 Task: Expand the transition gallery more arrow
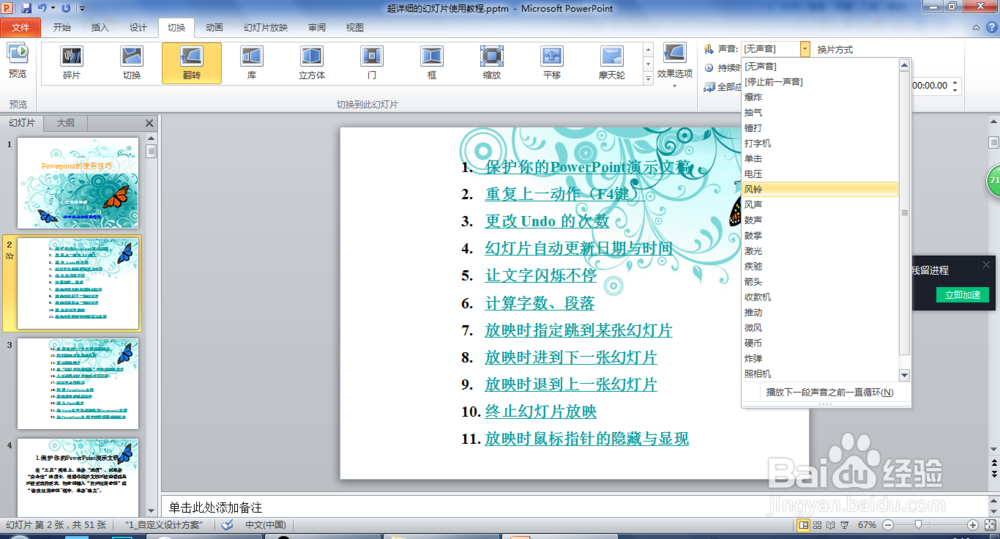pos(648,78)
